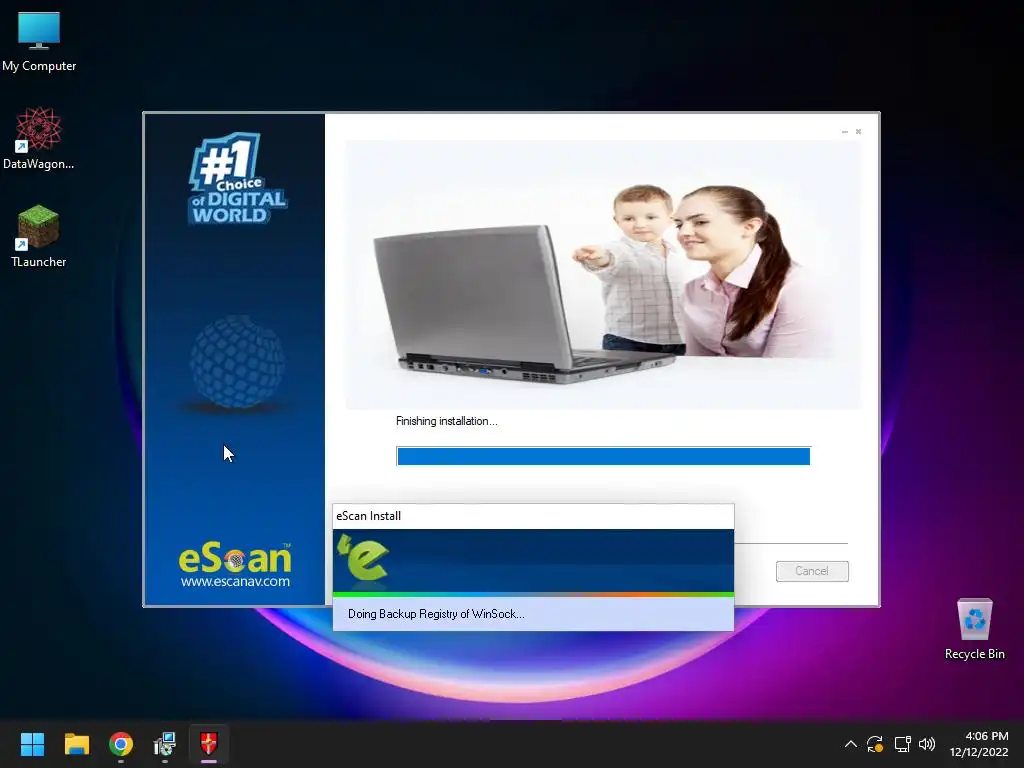1024x768 pixels.
Task: Click the blue globe graphic in sidebar
Action: tap(237, 362)
